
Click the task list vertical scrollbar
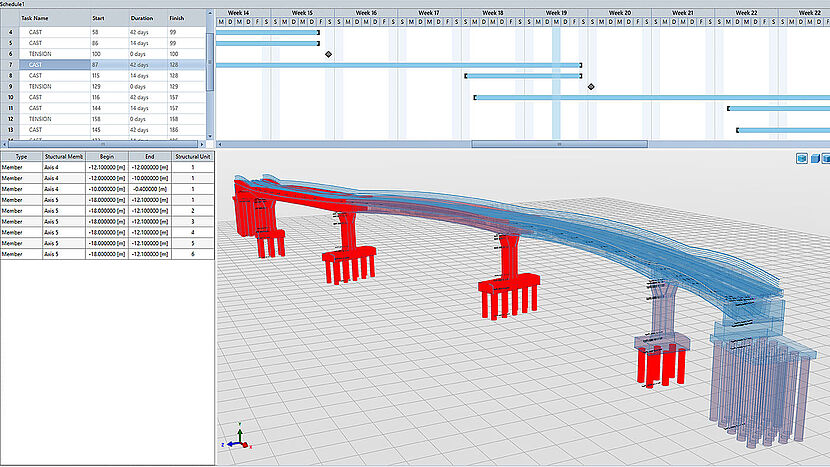[209, 45]
